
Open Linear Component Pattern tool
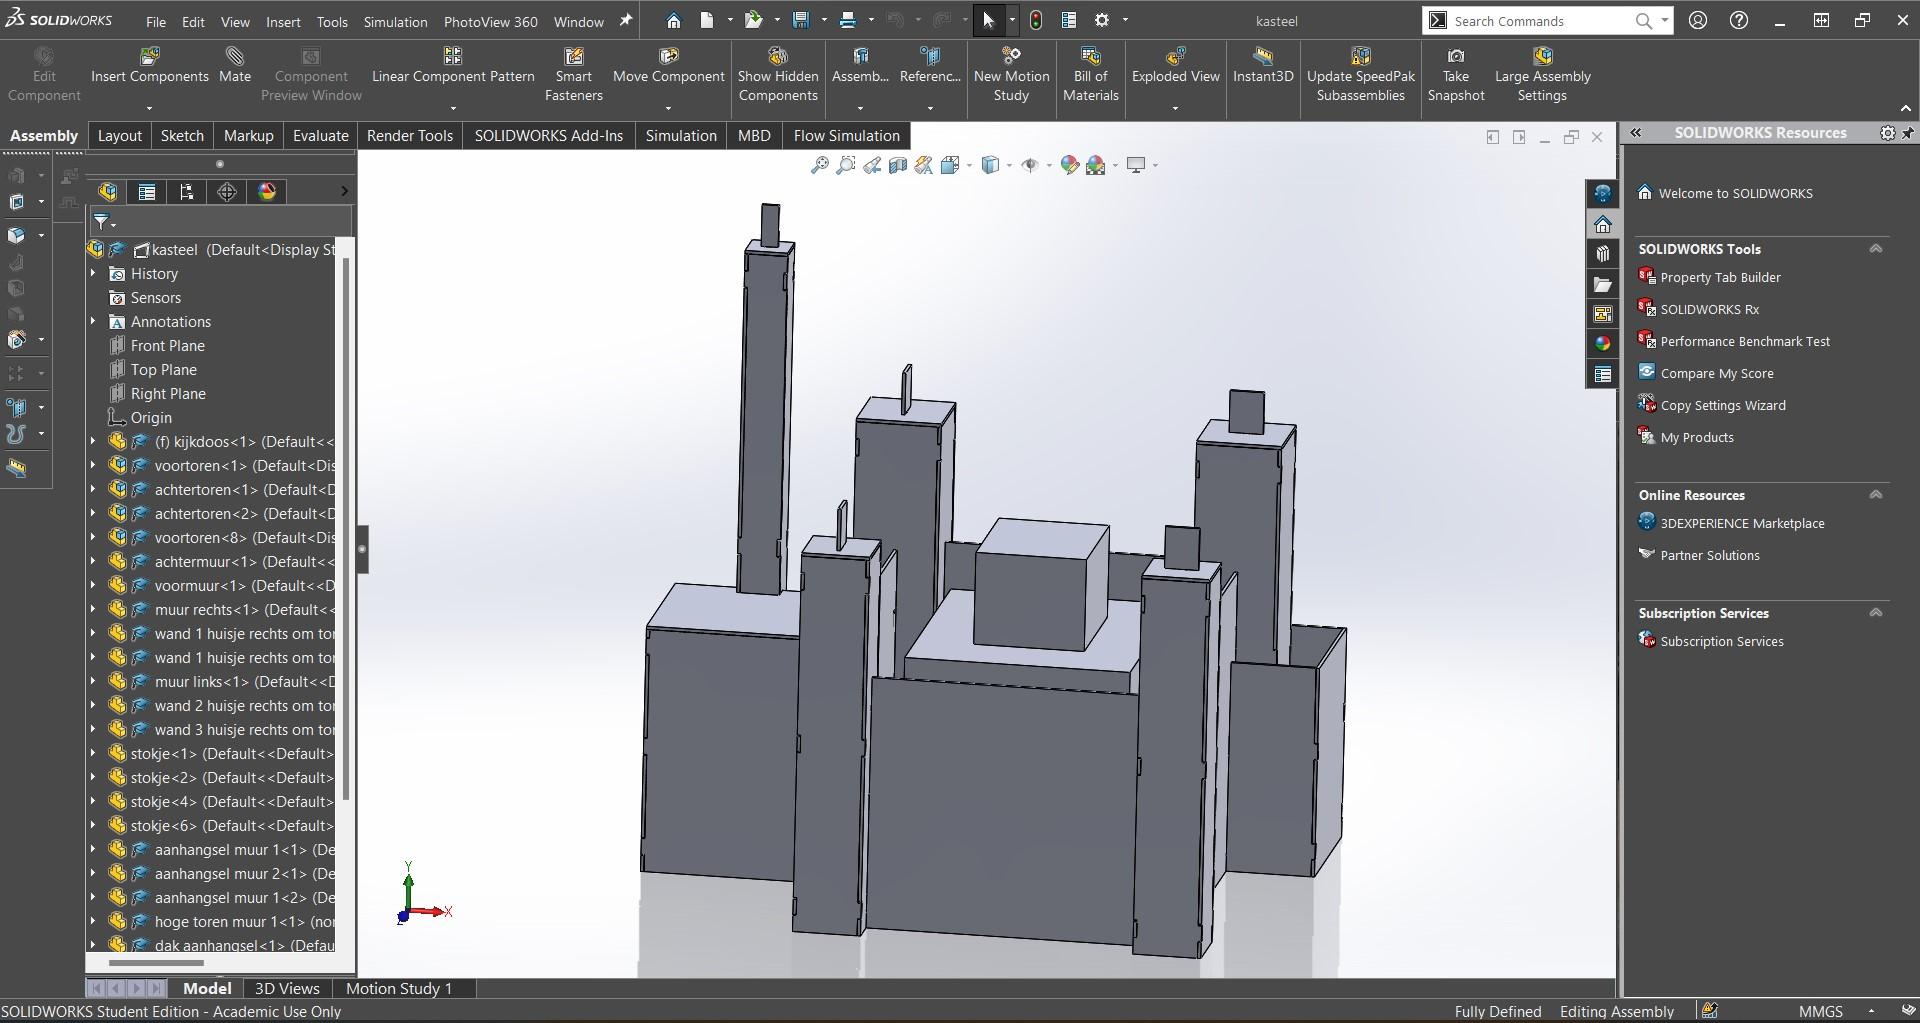[453, 66]
